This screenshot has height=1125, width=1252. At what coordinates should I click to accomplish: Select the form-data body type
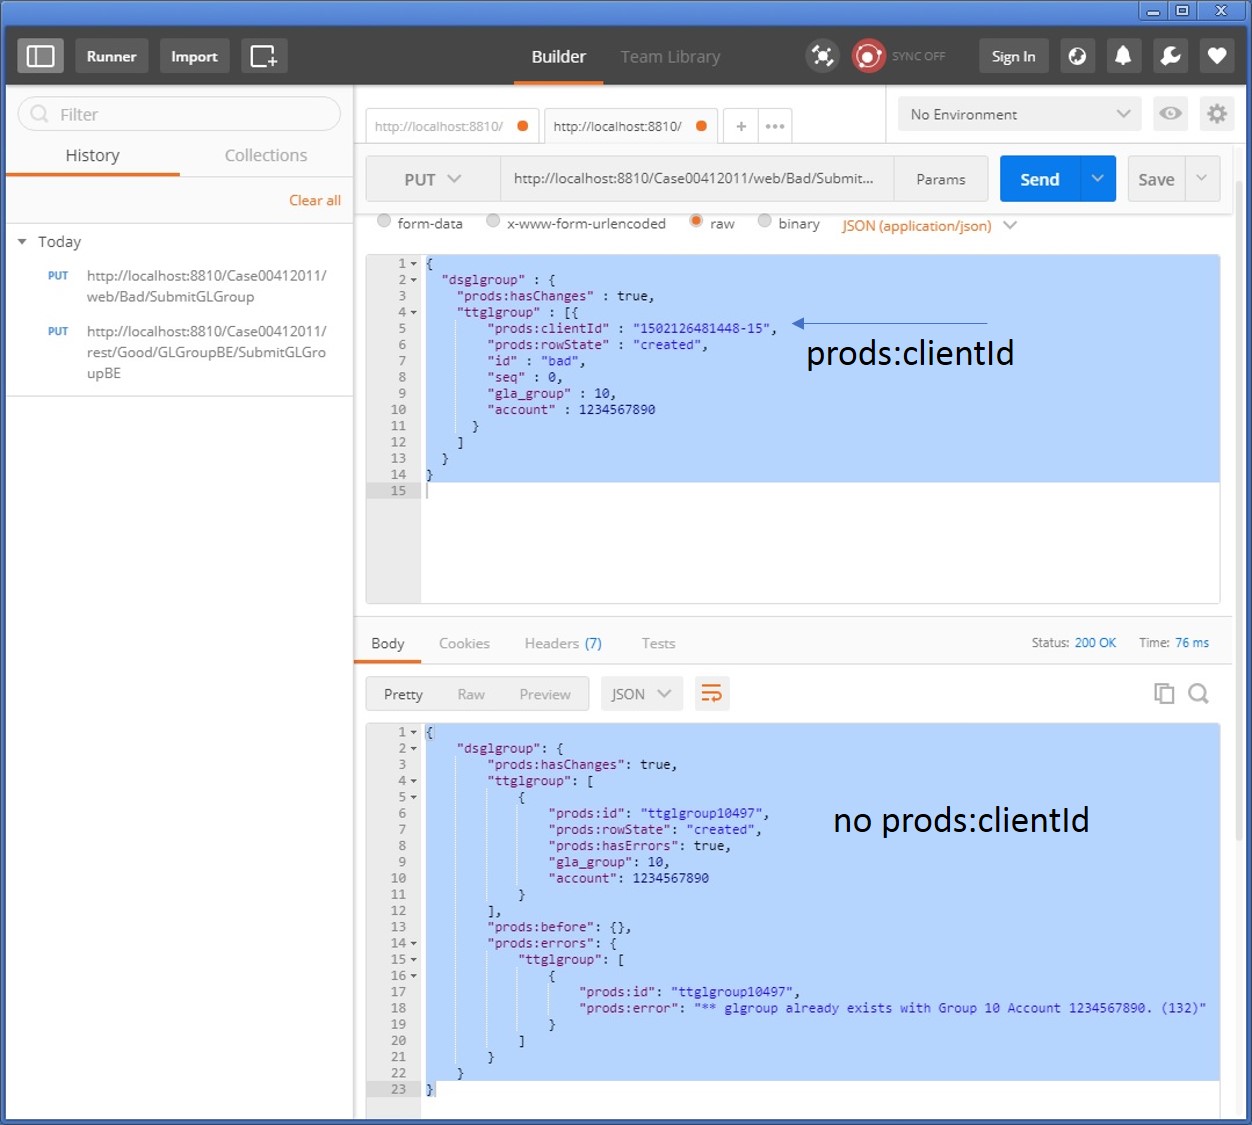coord(384,222)
